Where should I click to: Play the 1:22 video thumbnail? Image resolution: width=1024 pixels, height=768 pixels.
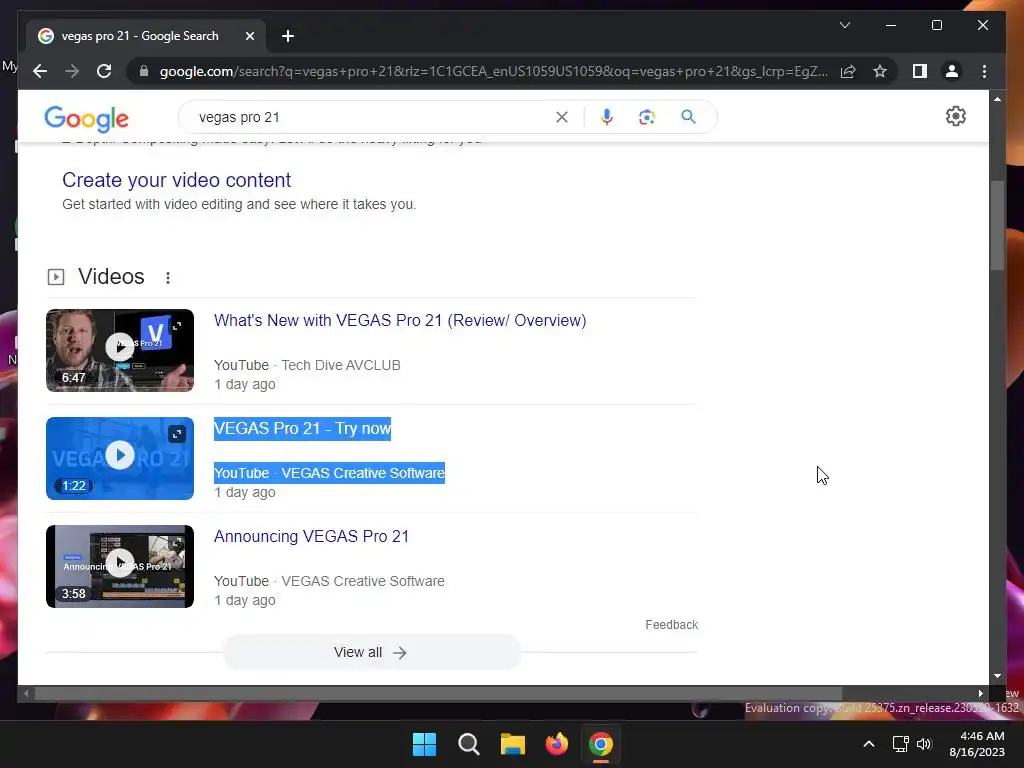120,455
